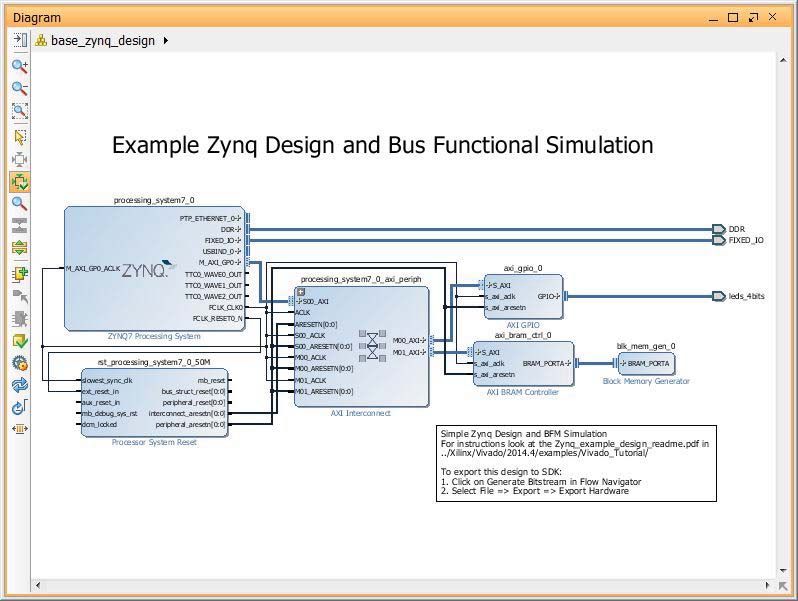Viewport: 798px width, 601px height.
Task: Expand the S00_AXI interface pin
Action: point(299,301)
